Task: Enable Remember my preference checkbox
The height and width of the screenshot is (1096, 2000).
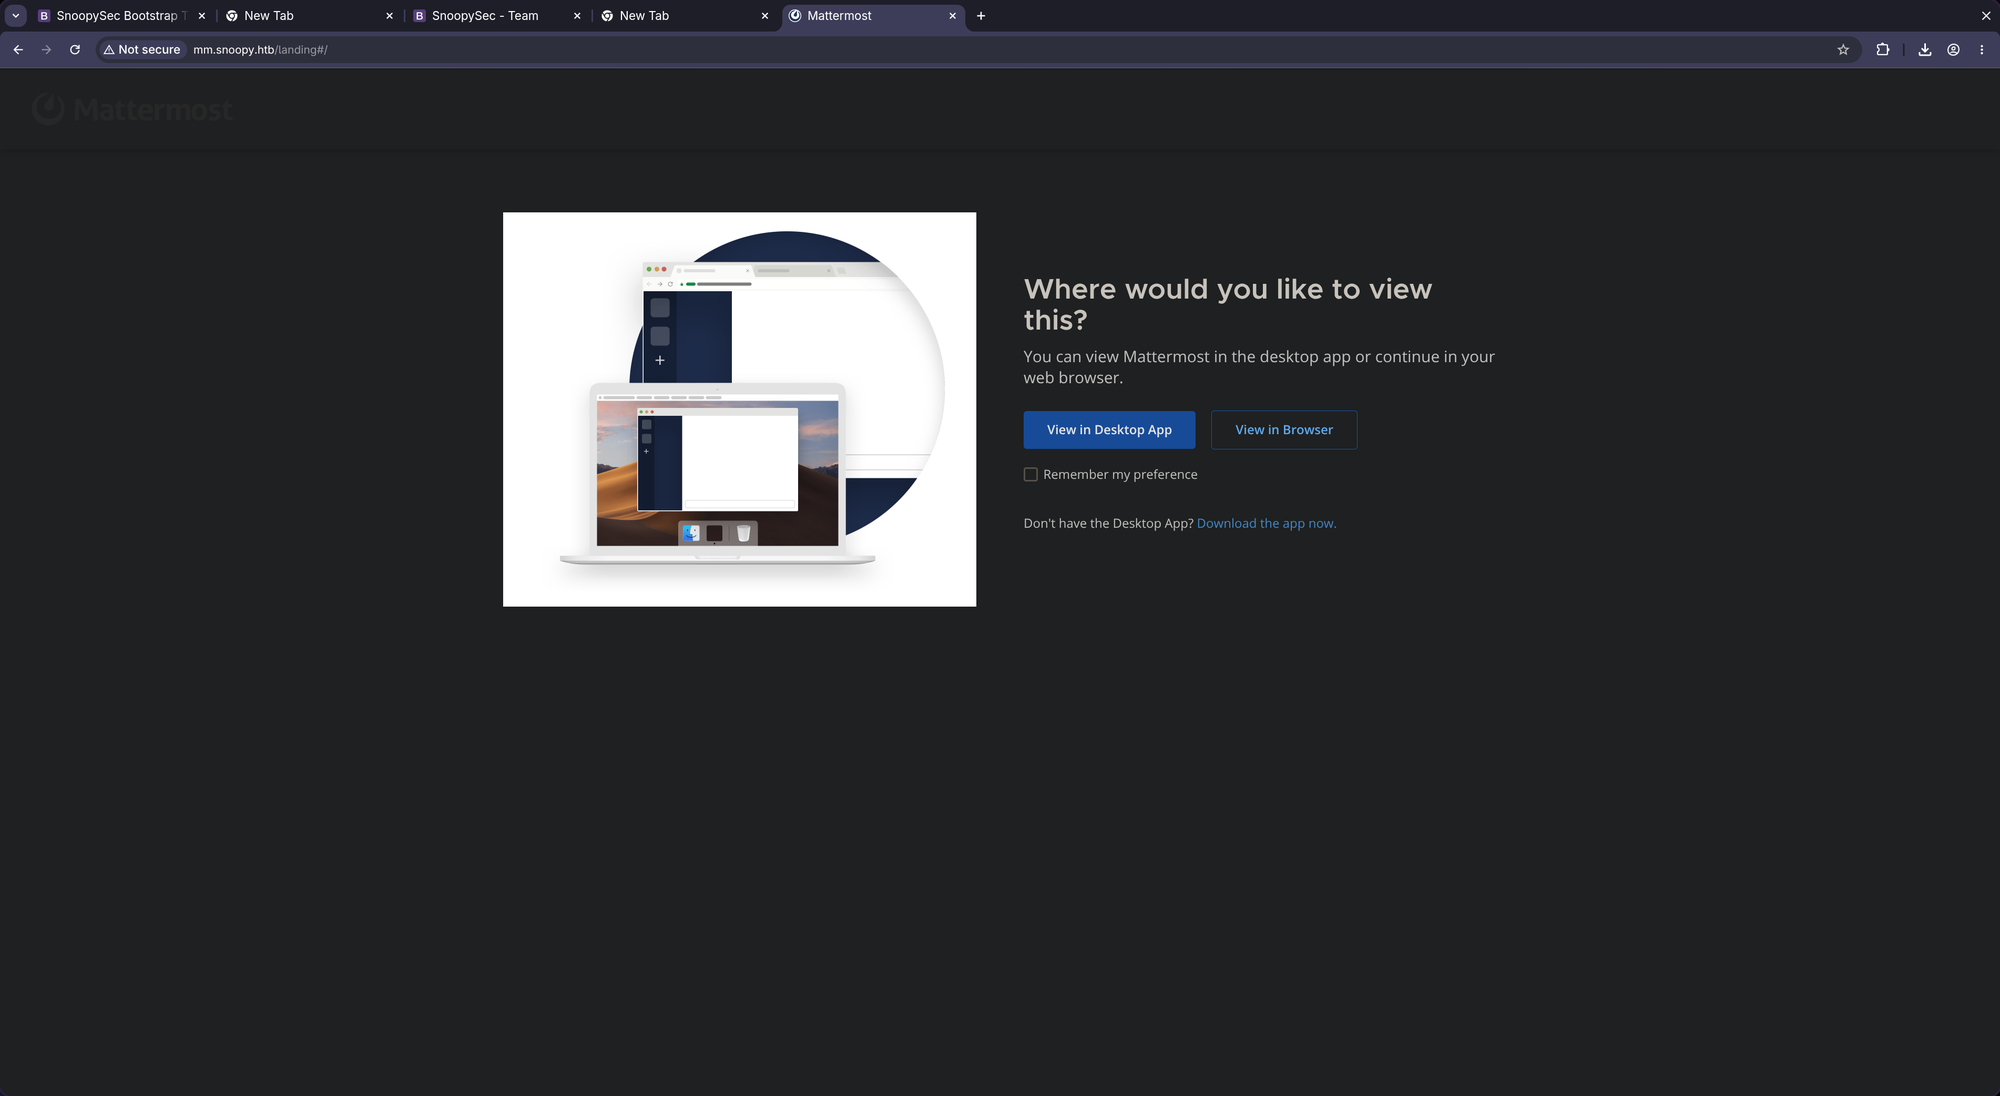Action: coord(1030,475)
